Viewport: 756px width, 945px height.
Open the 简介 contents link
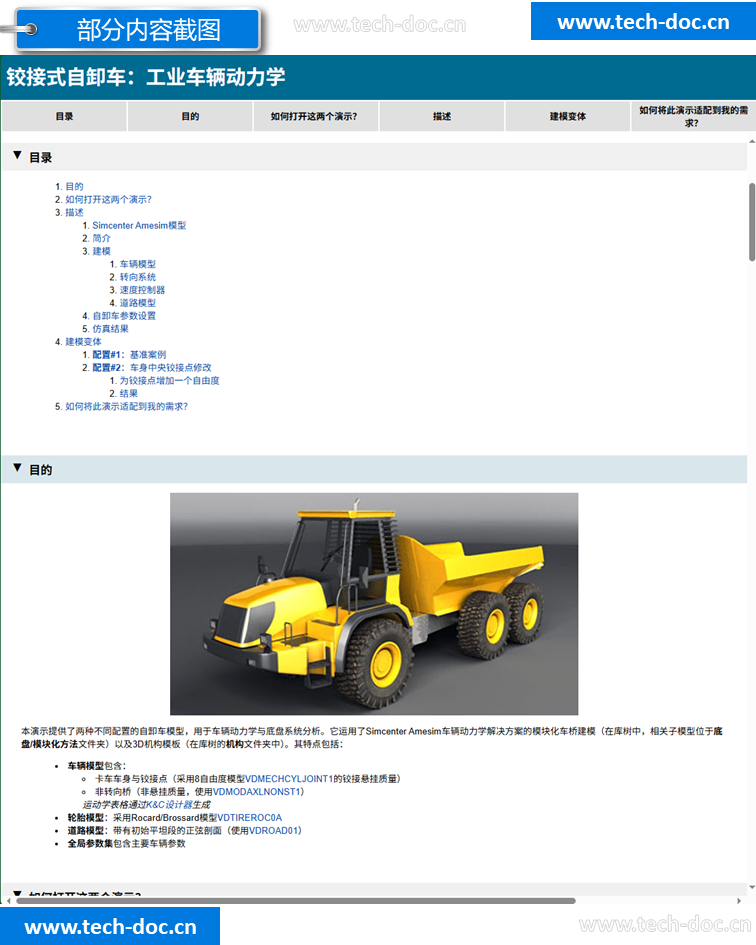pos(101,239)
